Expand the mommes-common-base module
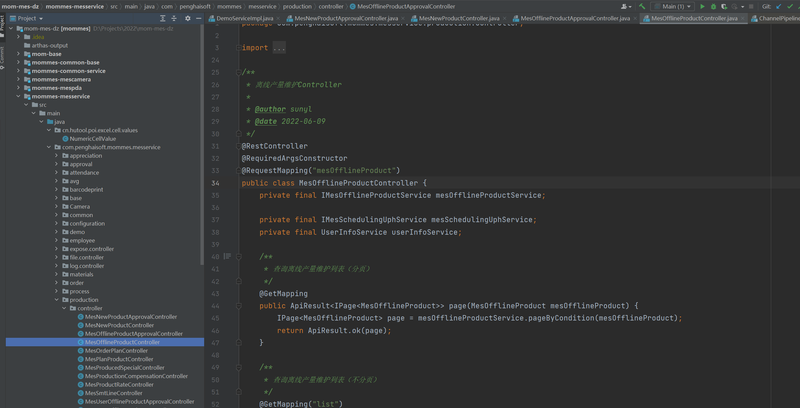Screen dimensions: 800x408 [19, 62]
